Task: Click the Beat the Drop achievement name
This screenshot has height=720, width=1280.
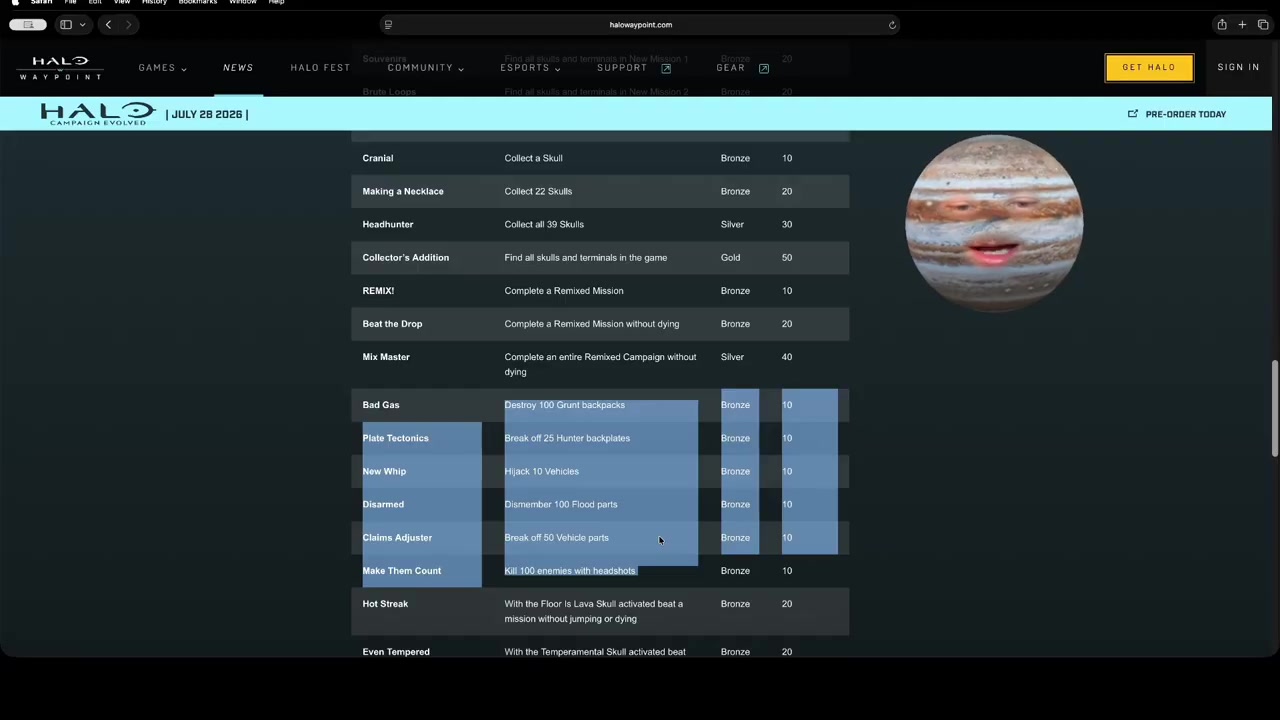Action: (x=392, y=324)
